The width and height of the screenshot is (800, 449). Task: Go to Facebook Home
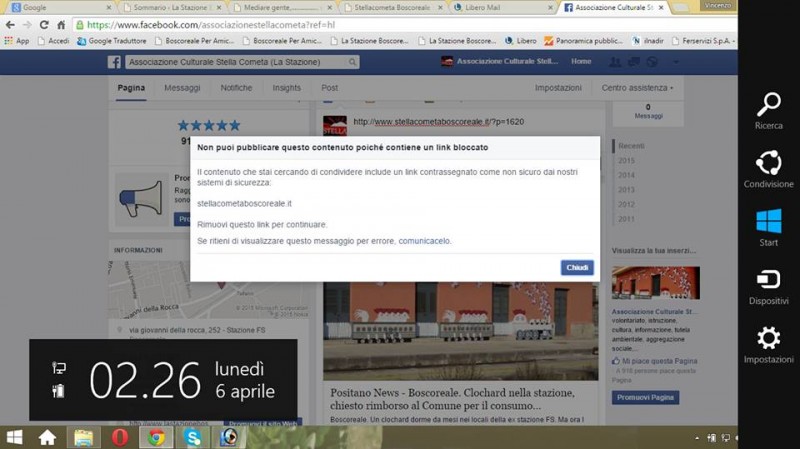tap(581, 61)
